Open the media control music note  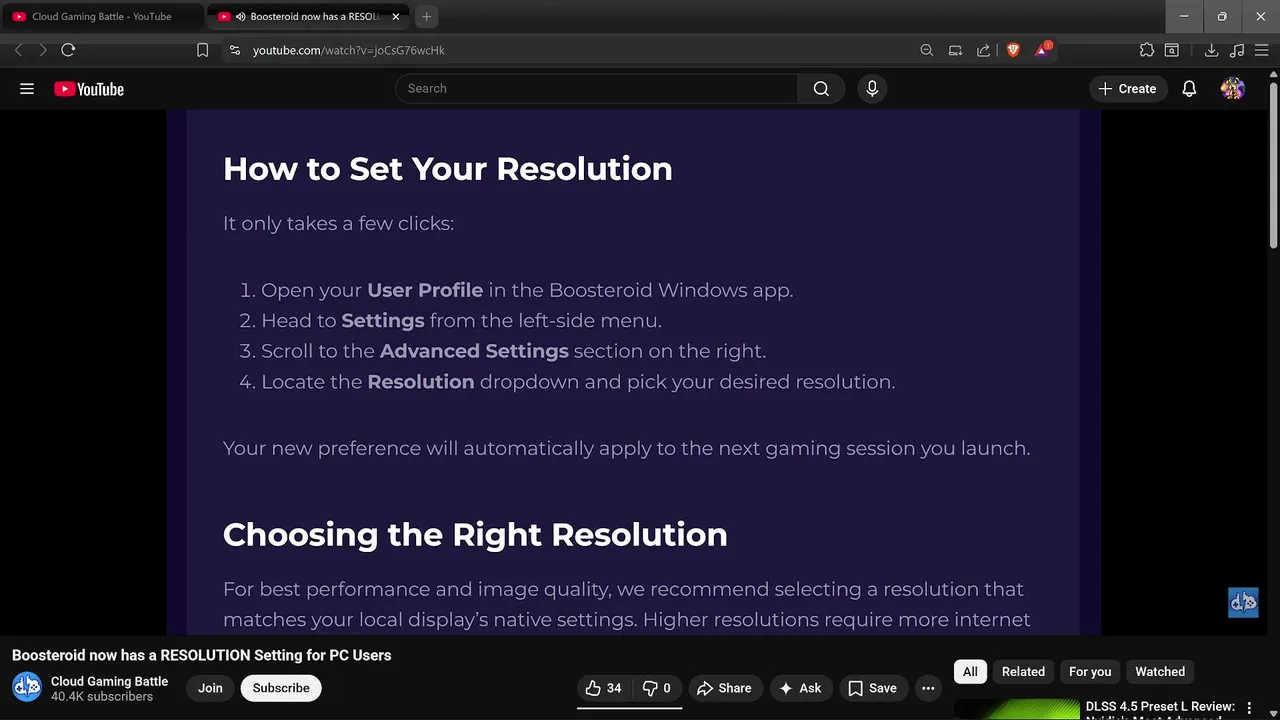click(x=1237, y=50)
